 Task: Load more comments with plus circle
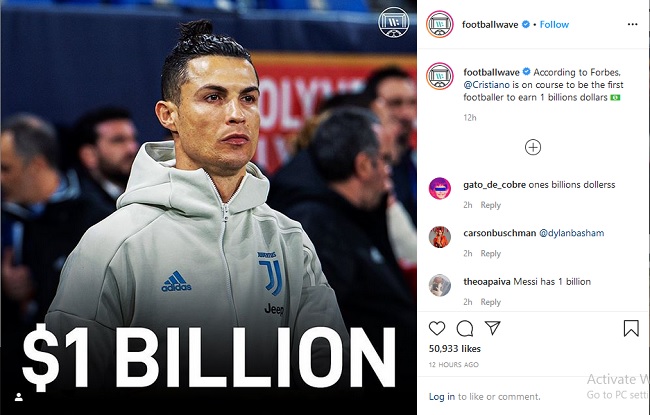click(533, 147)
